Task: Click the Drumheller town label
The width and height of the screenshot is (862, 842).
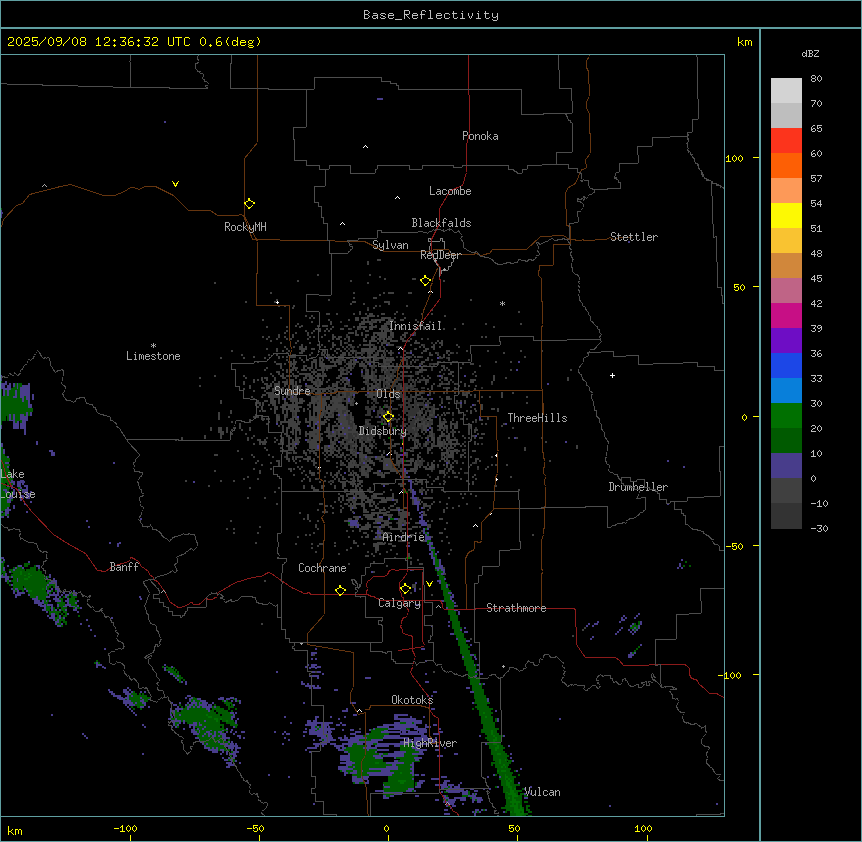Action: click(x=638, y=487)
